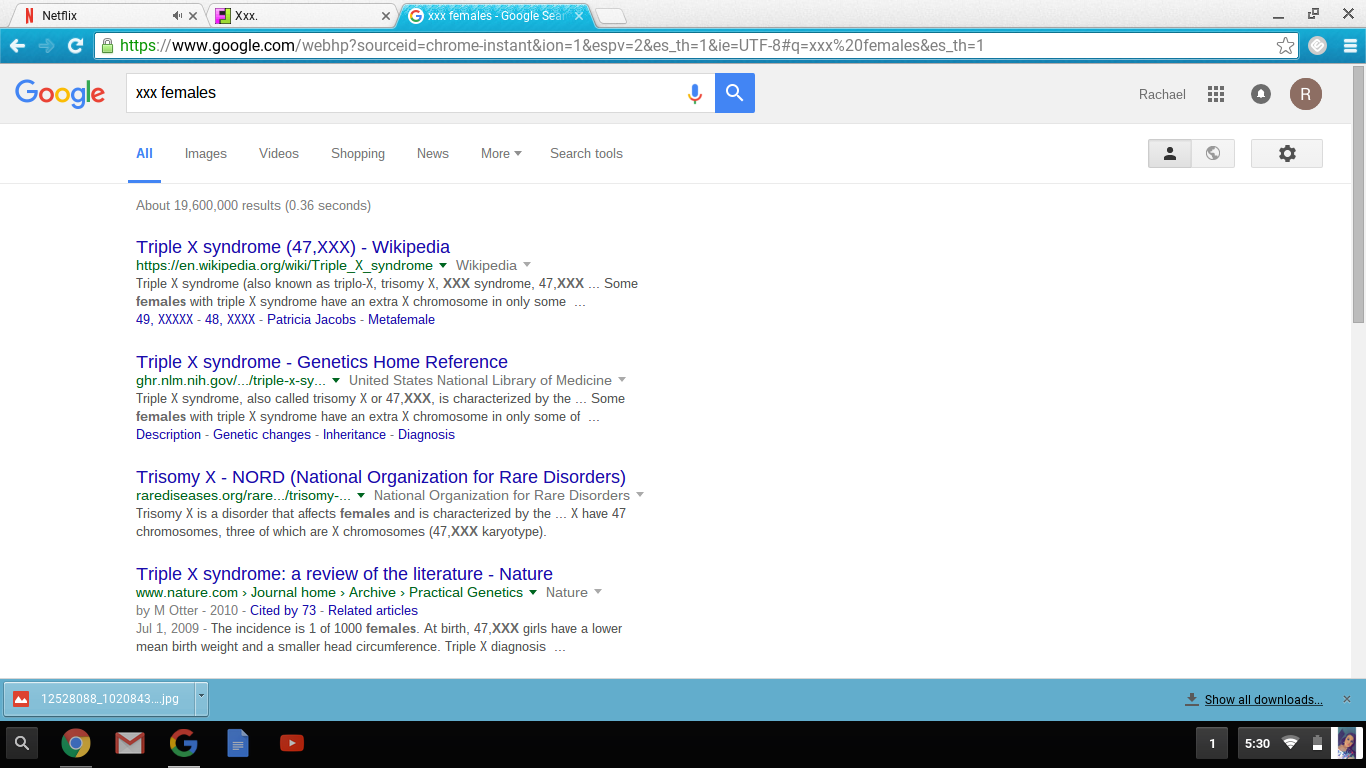Bookmark page with the star icon
This screenshot has width=1366, height=768.
pyautogui.click(x=1285, y=46)
